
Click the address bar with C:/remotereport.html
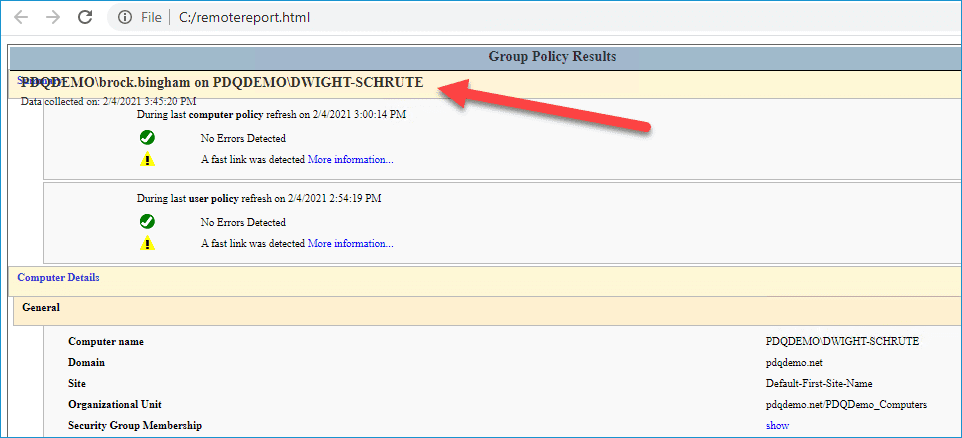coord(534,18)
